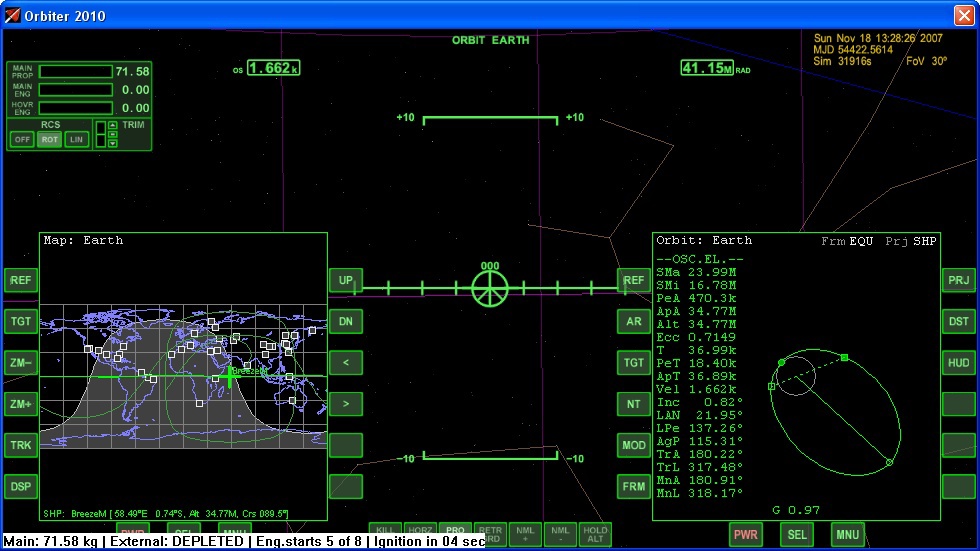Switch display mode with MOD button
The width and height of the screenshot is (980, 551).
[x=634, y=445]
